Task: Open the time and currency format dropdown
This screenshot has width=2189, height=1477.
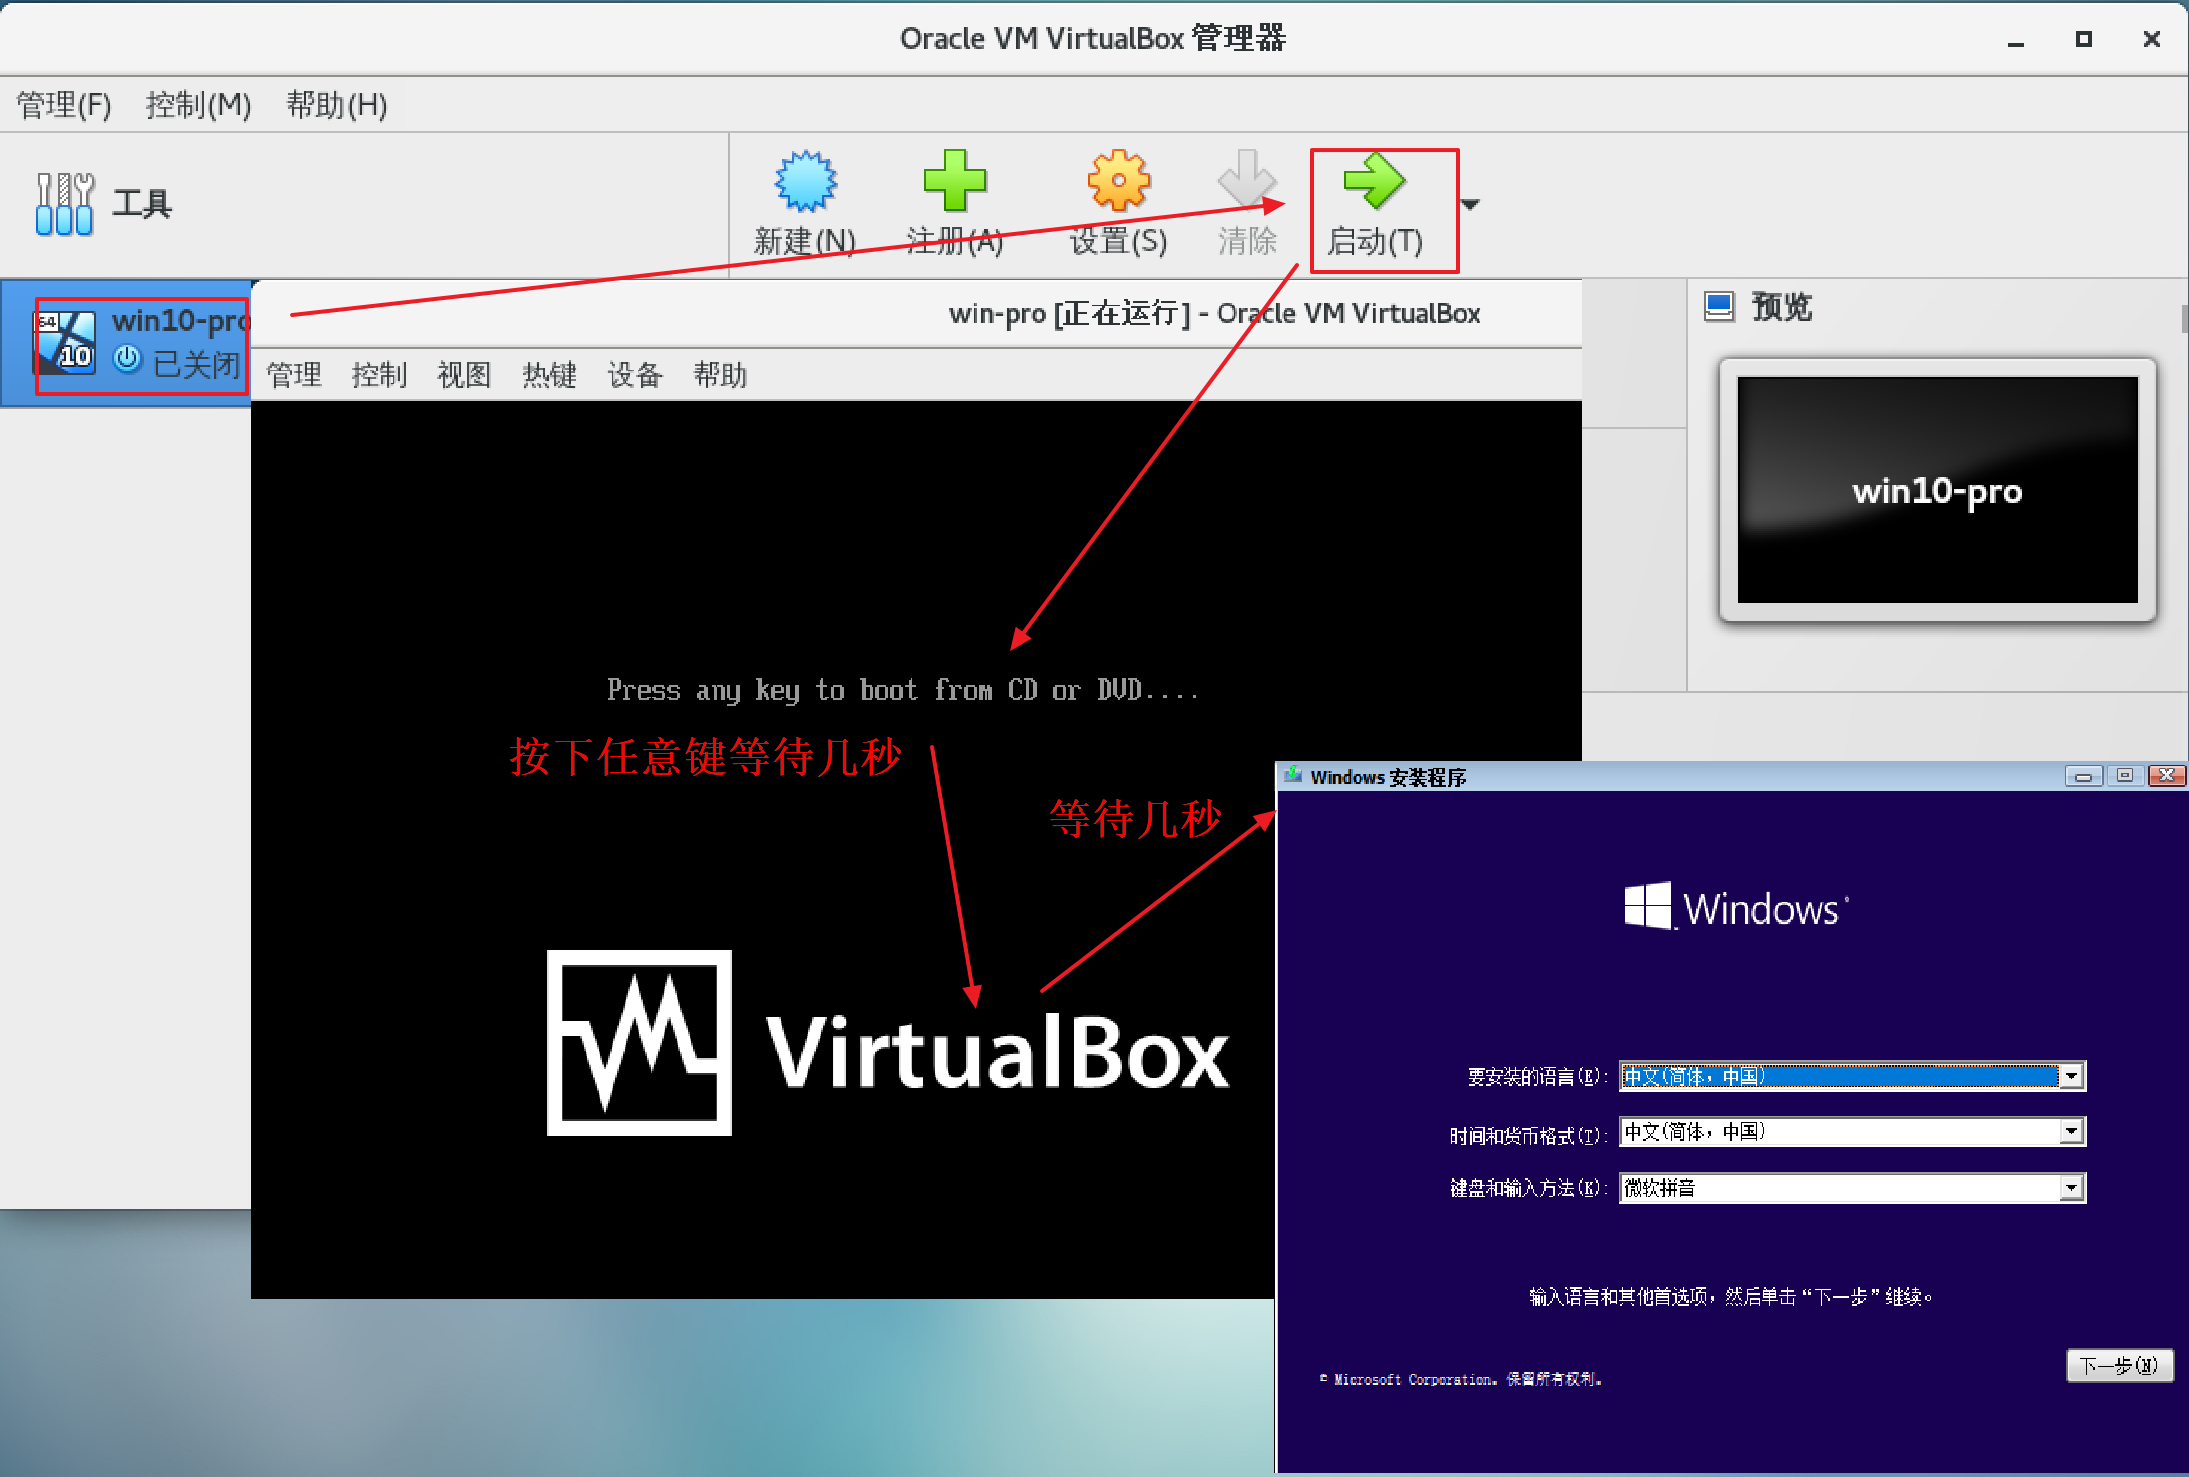Action: click(2072, 1132)
